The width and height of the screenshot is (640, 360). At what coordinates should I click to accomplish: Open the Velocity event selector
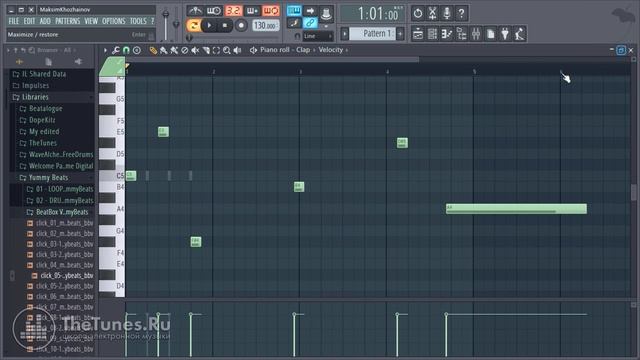click(331, 50)
